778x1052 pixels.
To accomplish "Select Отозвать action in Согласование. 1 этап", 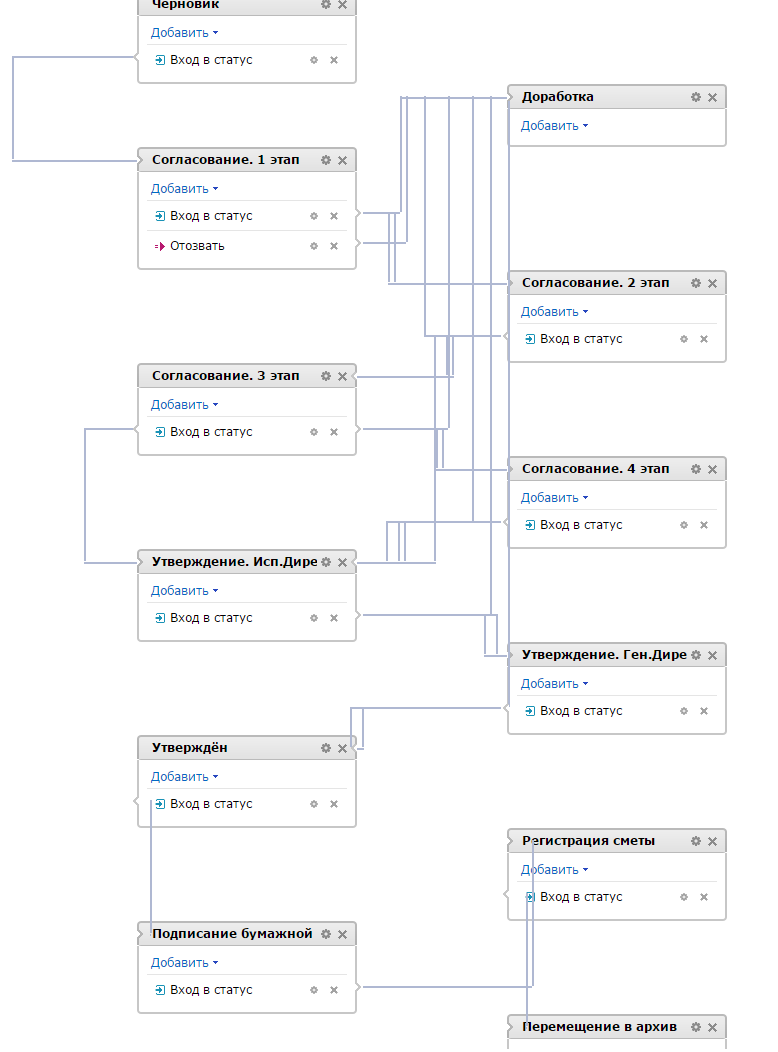I will click(x=197, y=246).
